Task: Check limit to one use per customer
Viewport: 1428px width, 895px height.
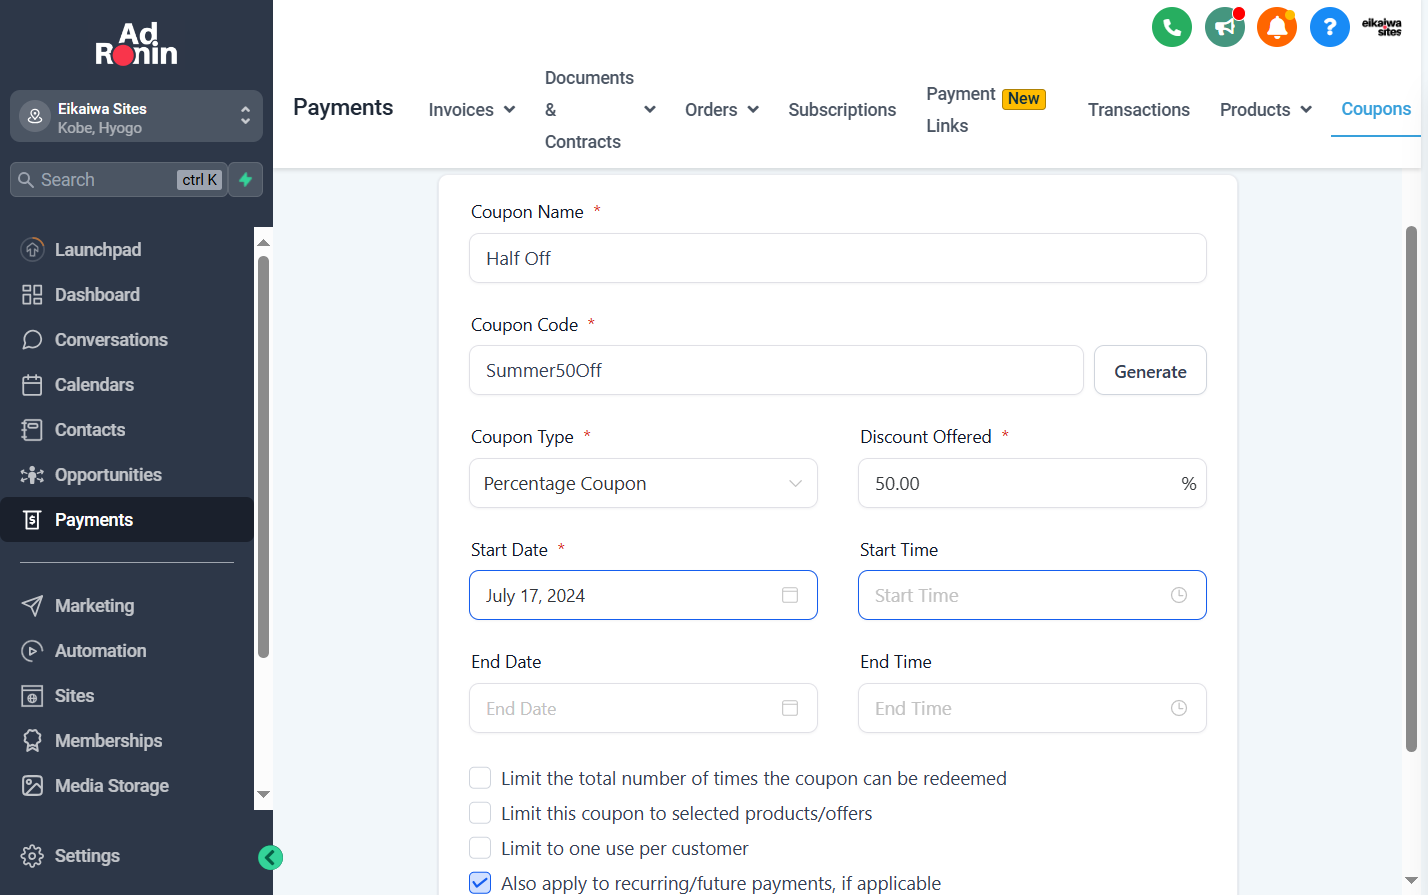Action: coord(480,848)
